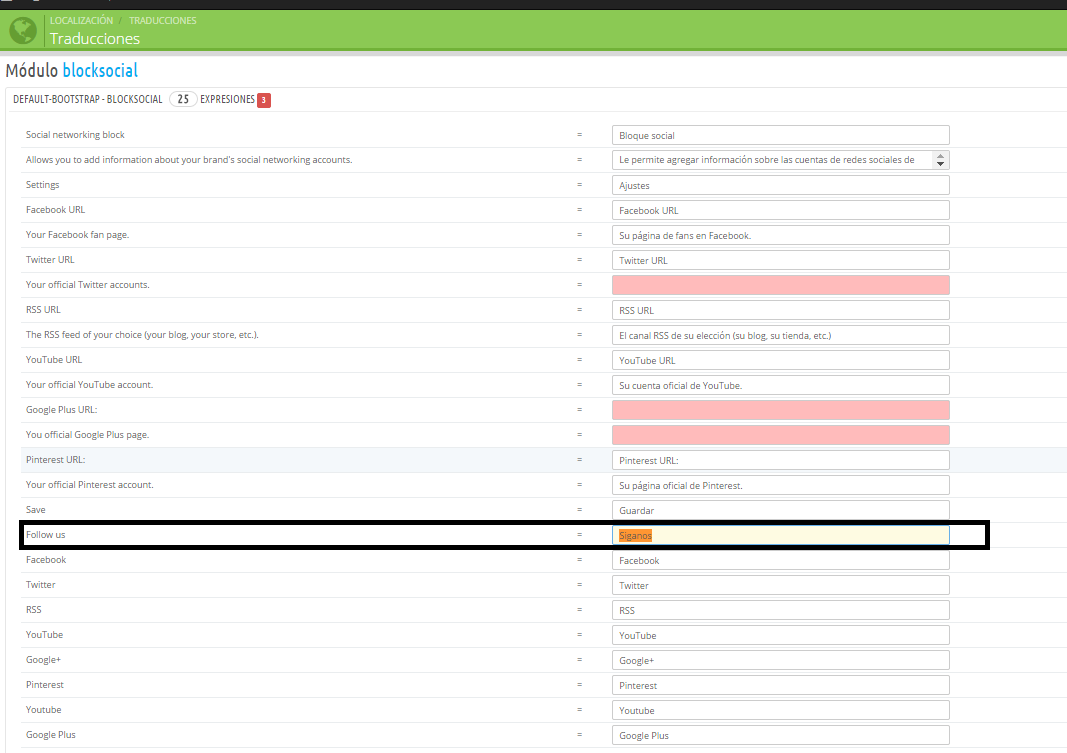Open the LOCALIZACIÓN breadcrumb link
The height and width of the screenshot is (753, 1067).
tap(81, 20)
